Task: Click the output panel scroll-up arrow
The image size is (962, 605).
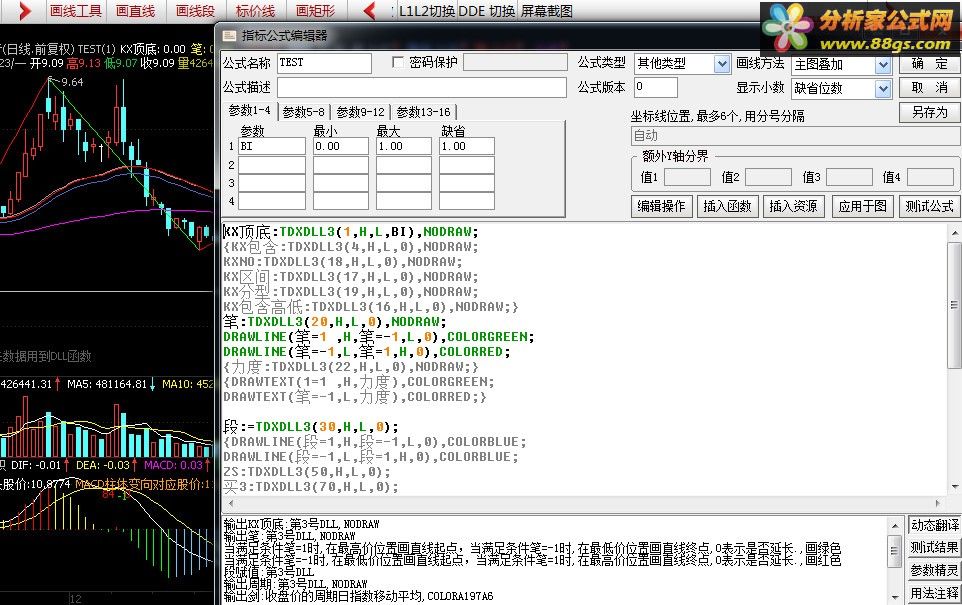Action: point(895,525)
